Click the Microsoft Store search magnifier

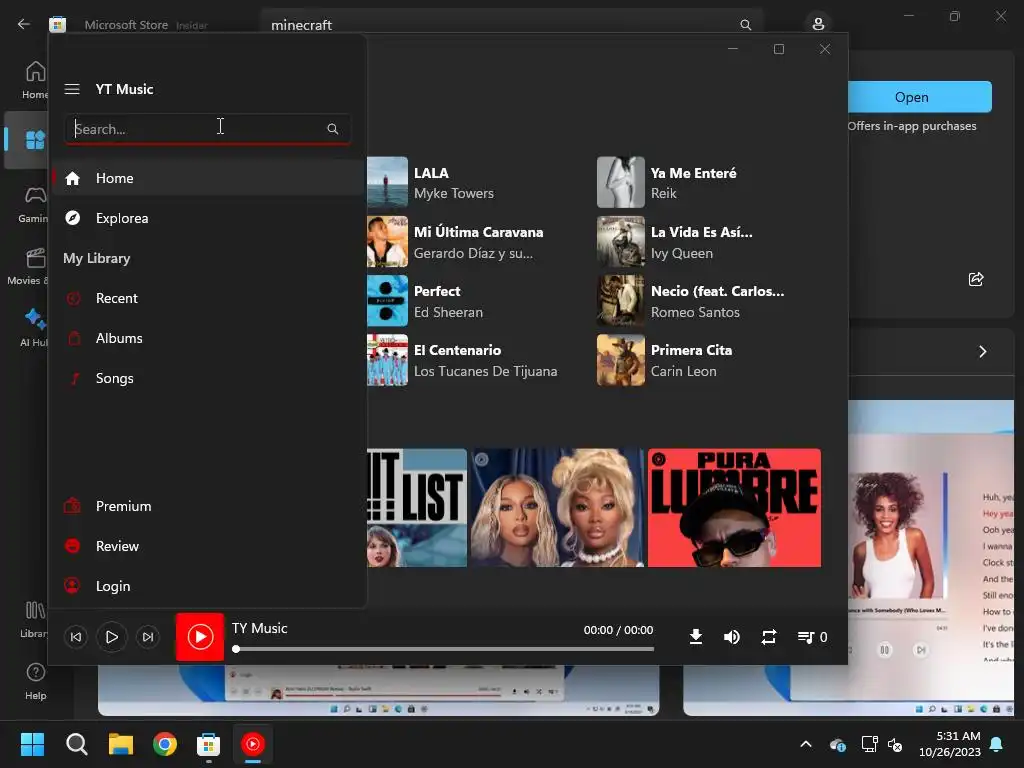pyautogui.click(x=745, y=25)
